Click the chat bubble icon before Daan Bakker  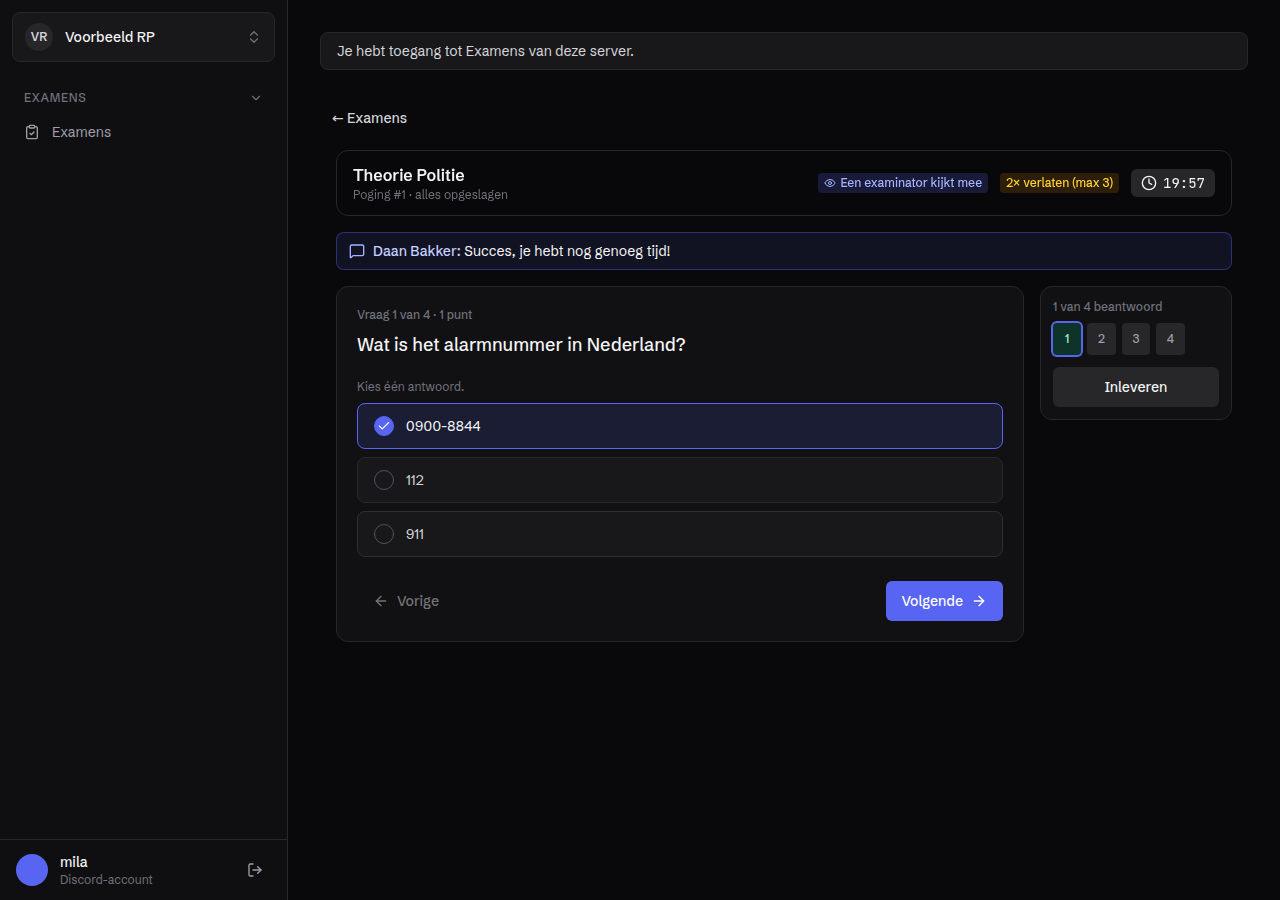click(357, 251)
